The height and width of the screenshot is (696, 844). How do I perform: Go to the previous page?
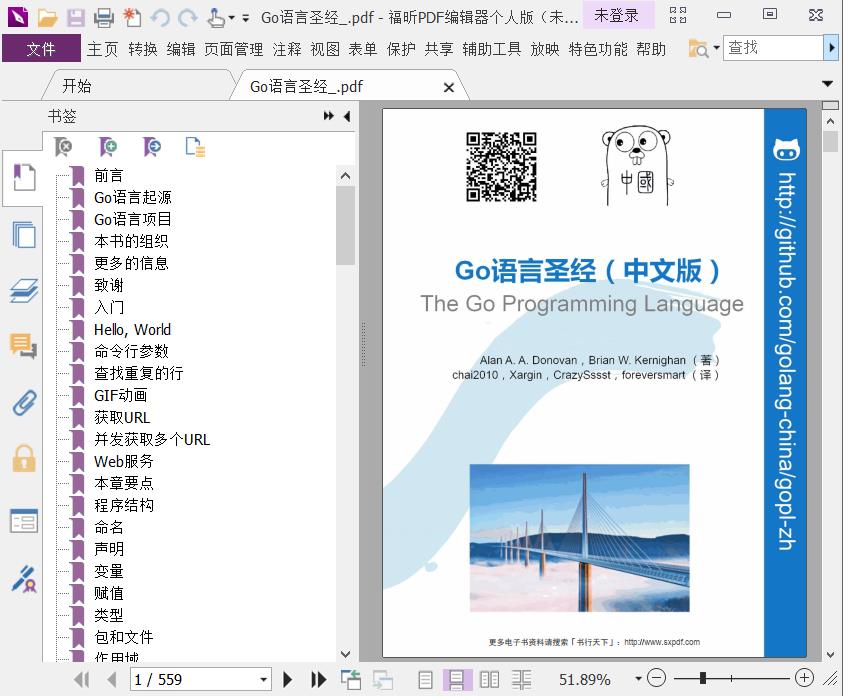[112, 679]
